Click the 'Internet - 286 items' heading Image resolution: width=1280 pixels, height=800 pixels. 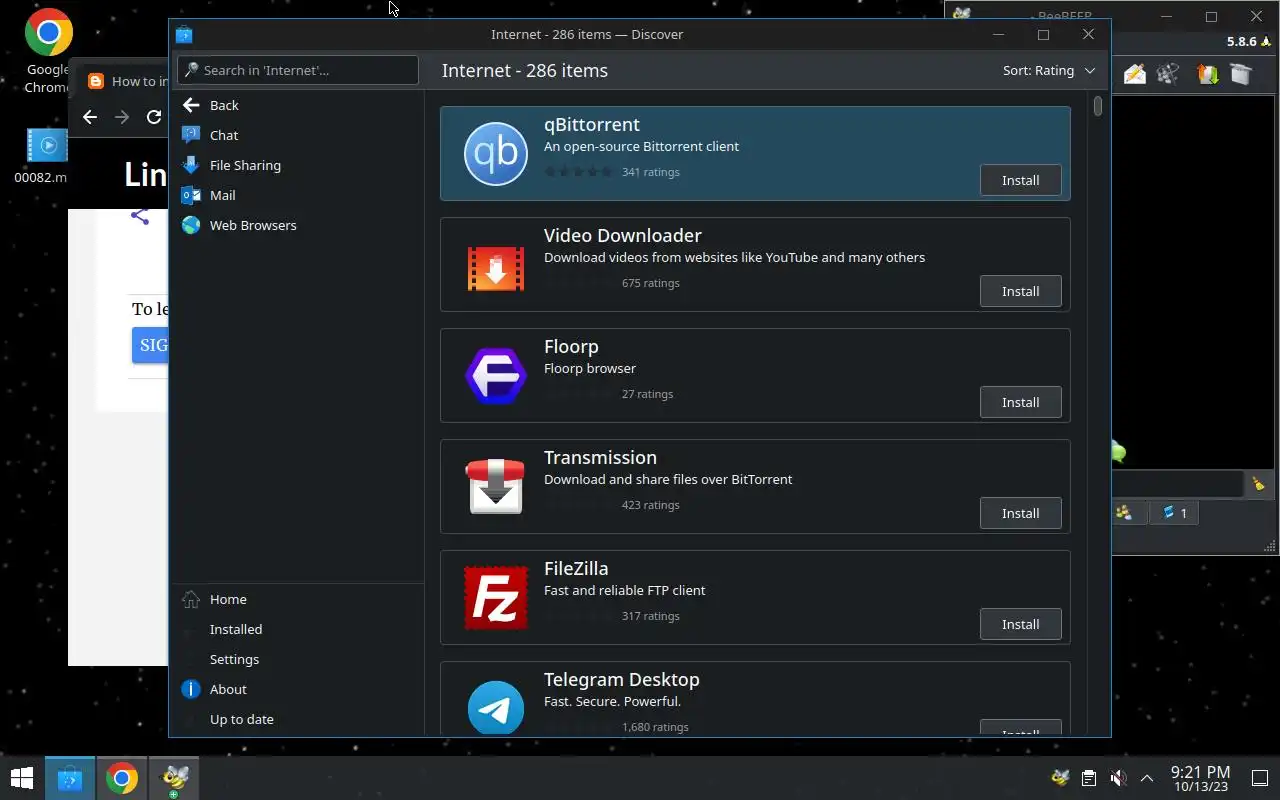[525, 71]
